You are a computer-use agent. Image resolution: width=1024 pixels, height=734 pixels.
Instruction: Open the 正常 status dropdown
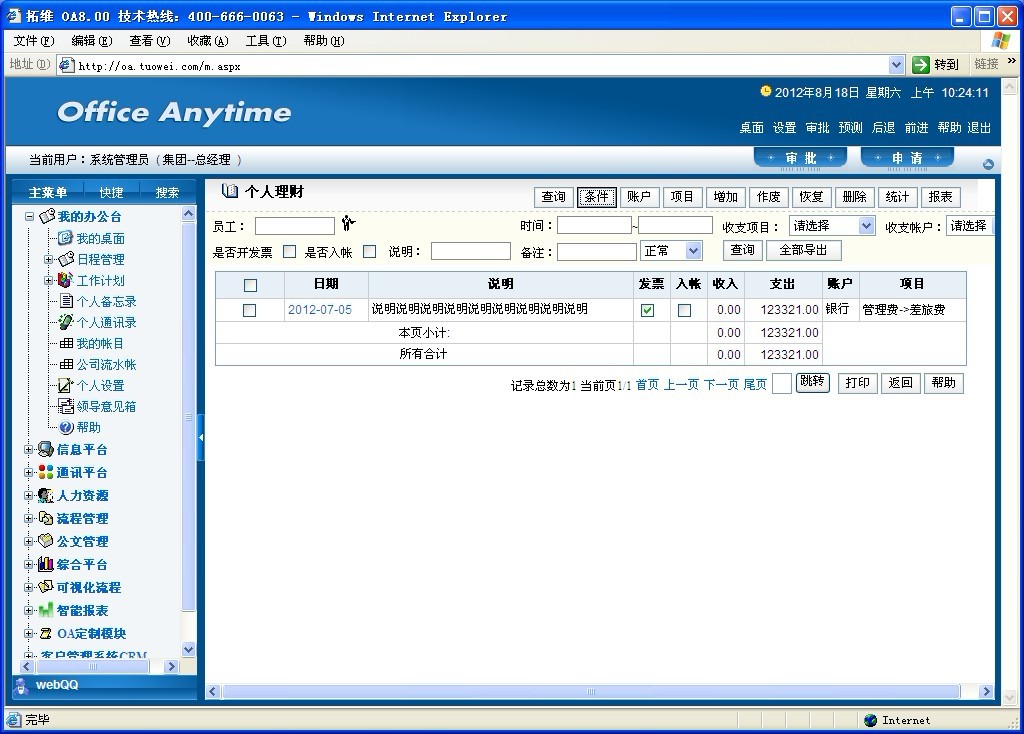pyautogui.click(x=671, y=251)
